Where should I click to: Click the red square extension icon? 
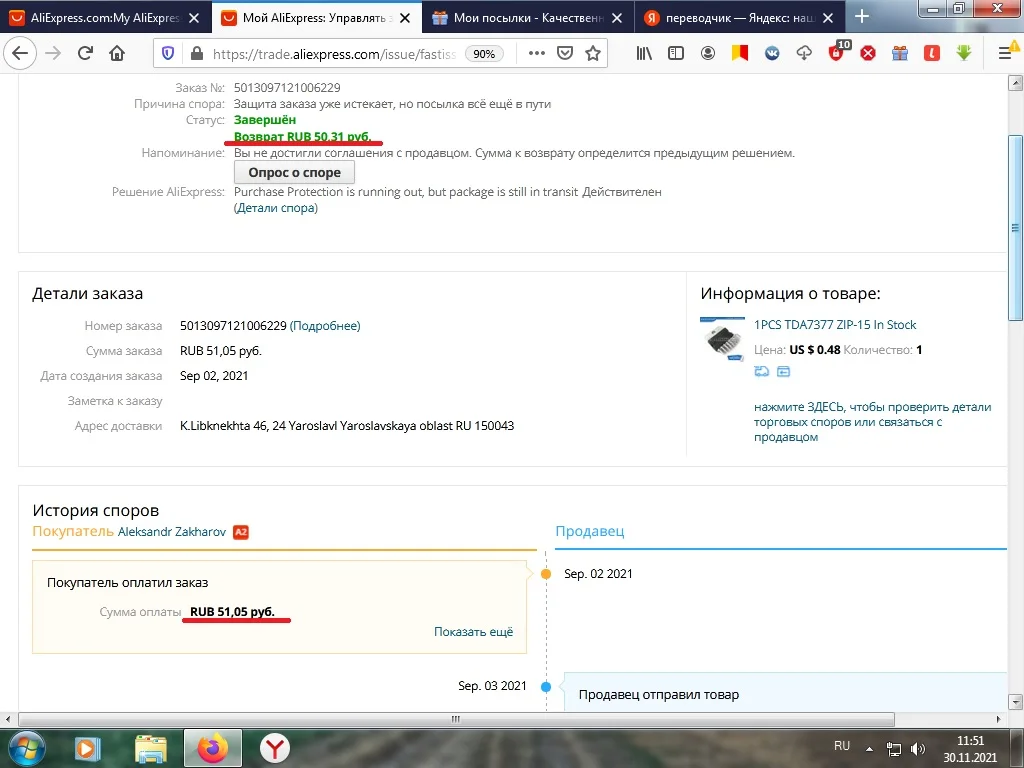932,54
